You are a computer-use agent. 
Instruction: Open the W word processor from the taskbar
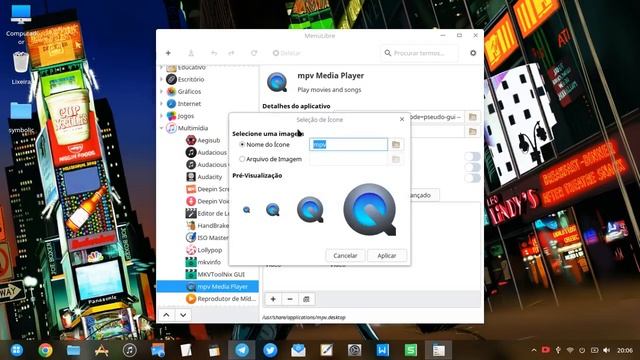coord(382,350)
